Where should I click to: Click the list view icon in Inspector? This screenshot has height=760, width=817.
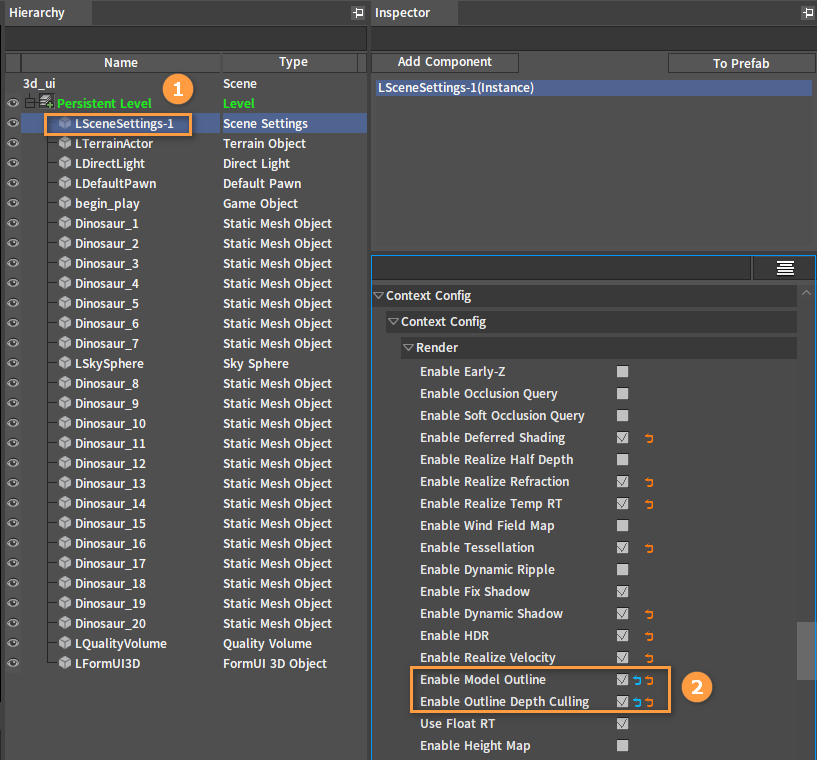tap(785, 268)
